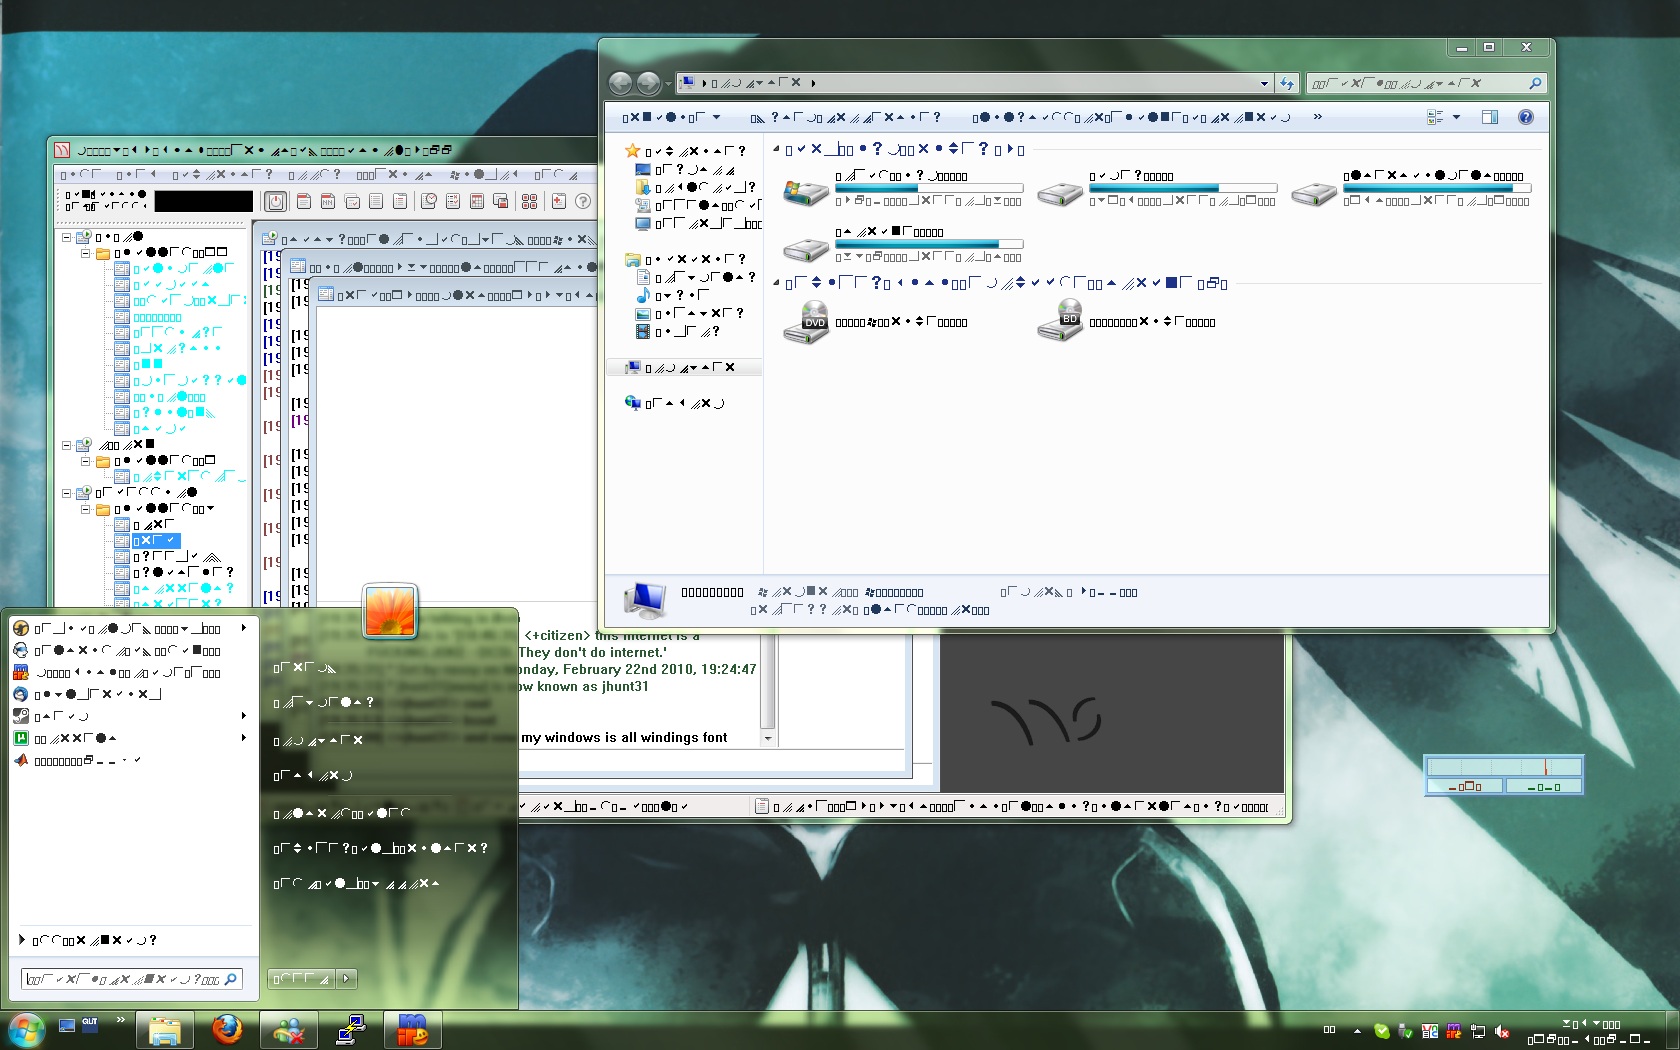Toggle the preview pane button in Explorer
Screen dimensions: 1680x1050
tap(1489, 117)
